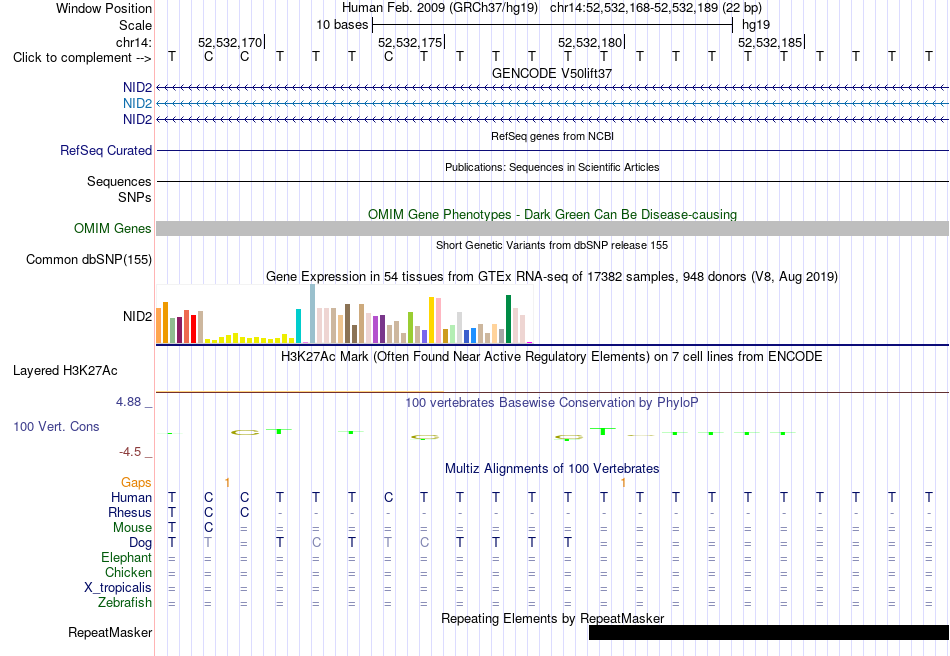
Task: Click the SNPs publications track label
Action: click(135, 197)
